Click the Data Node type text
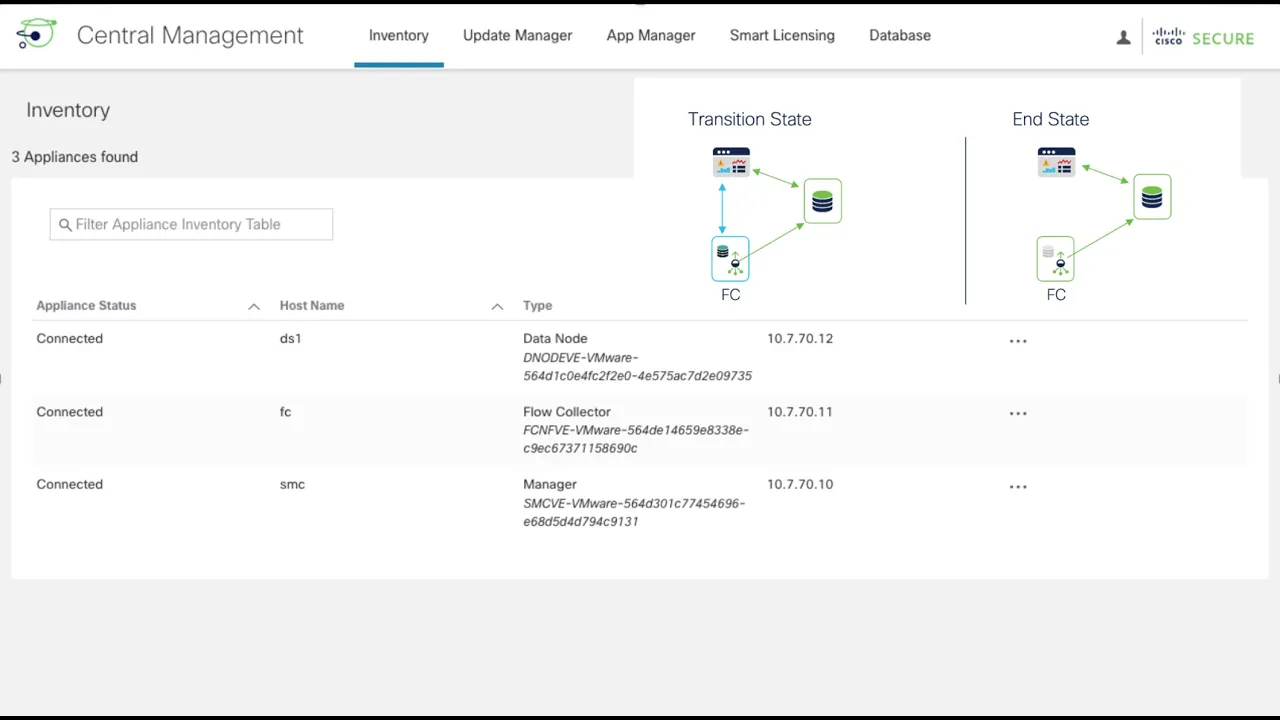This screenshot has width=1280, height=720. (x=555, y=338)
